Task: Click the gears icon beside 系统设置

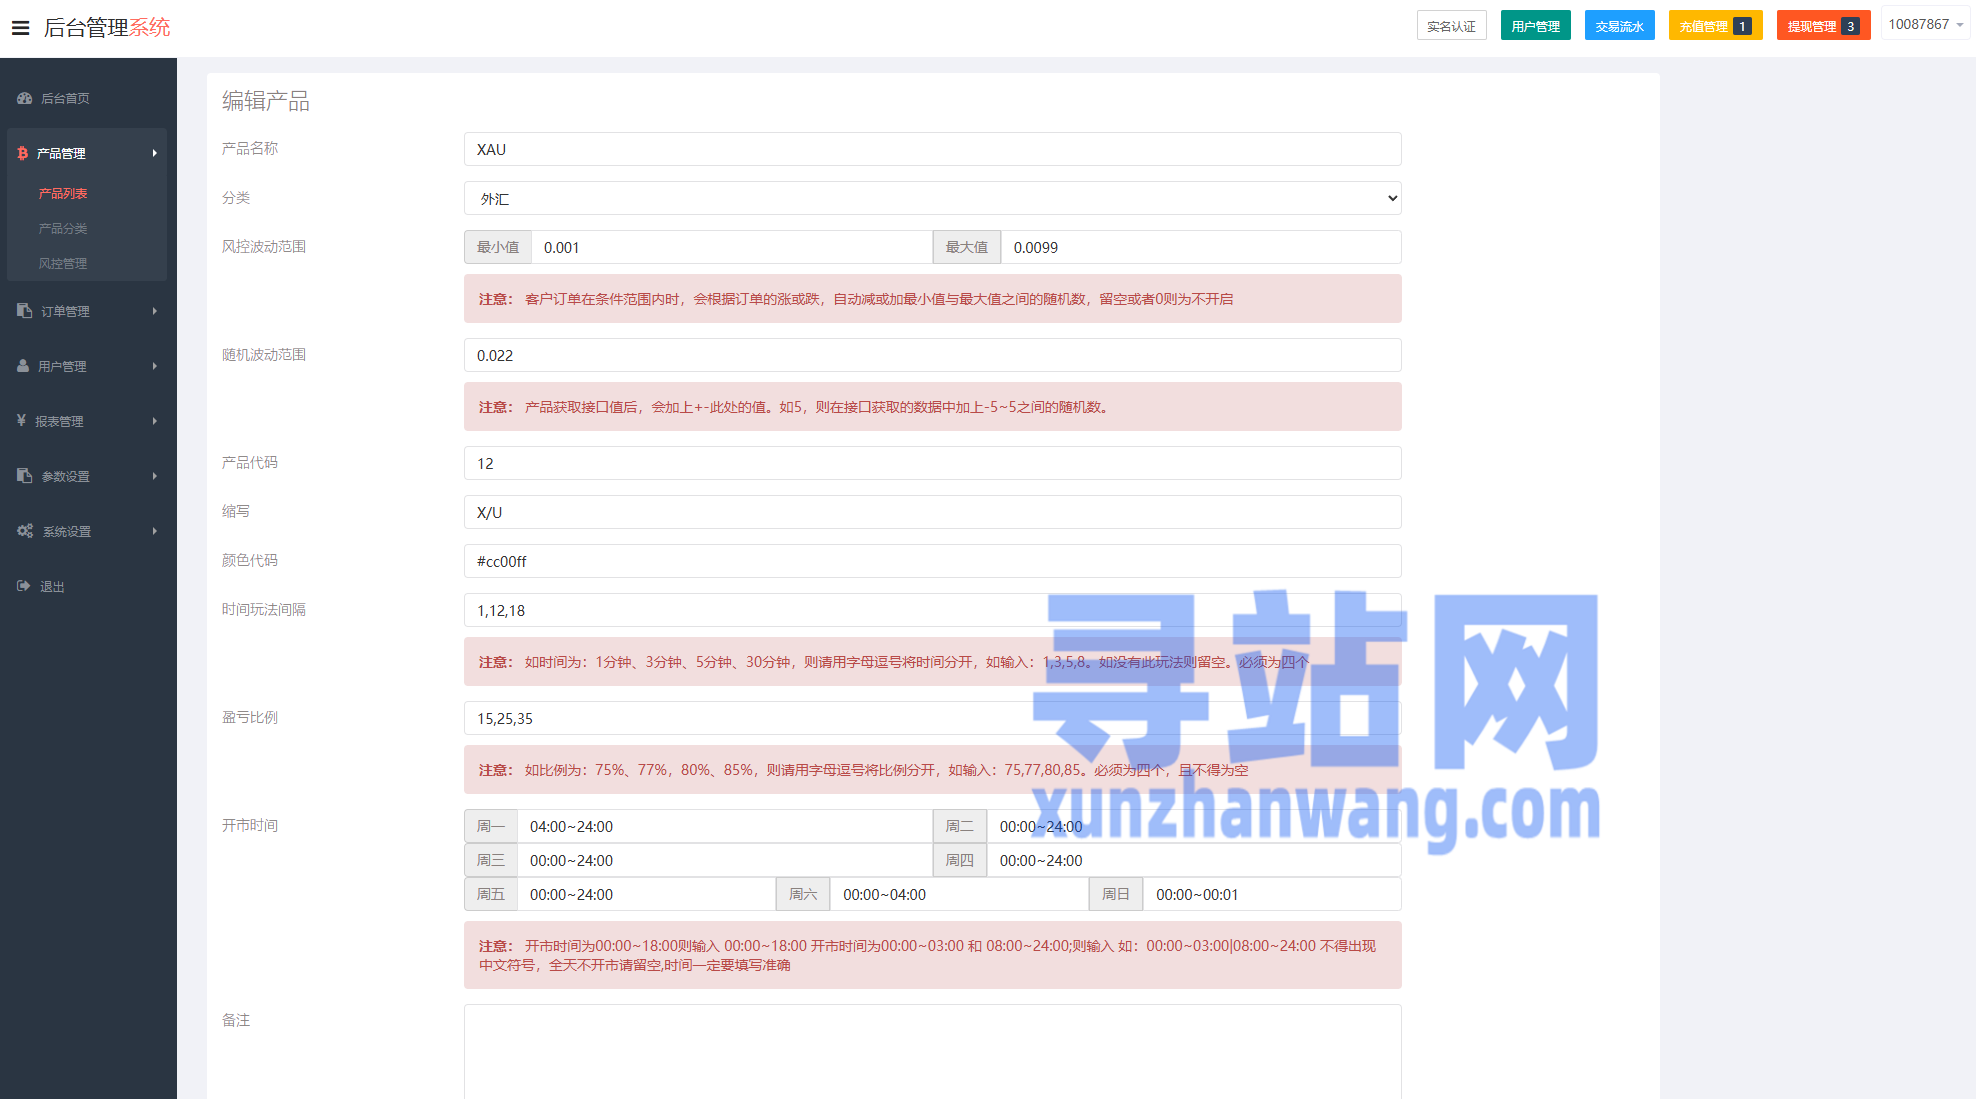Action: coord(25,531)
